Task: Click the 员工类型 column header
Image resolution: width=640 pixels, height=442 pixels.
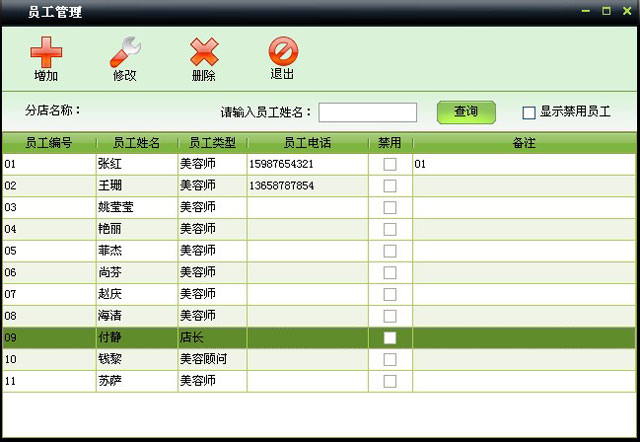Action: point(212,143)
